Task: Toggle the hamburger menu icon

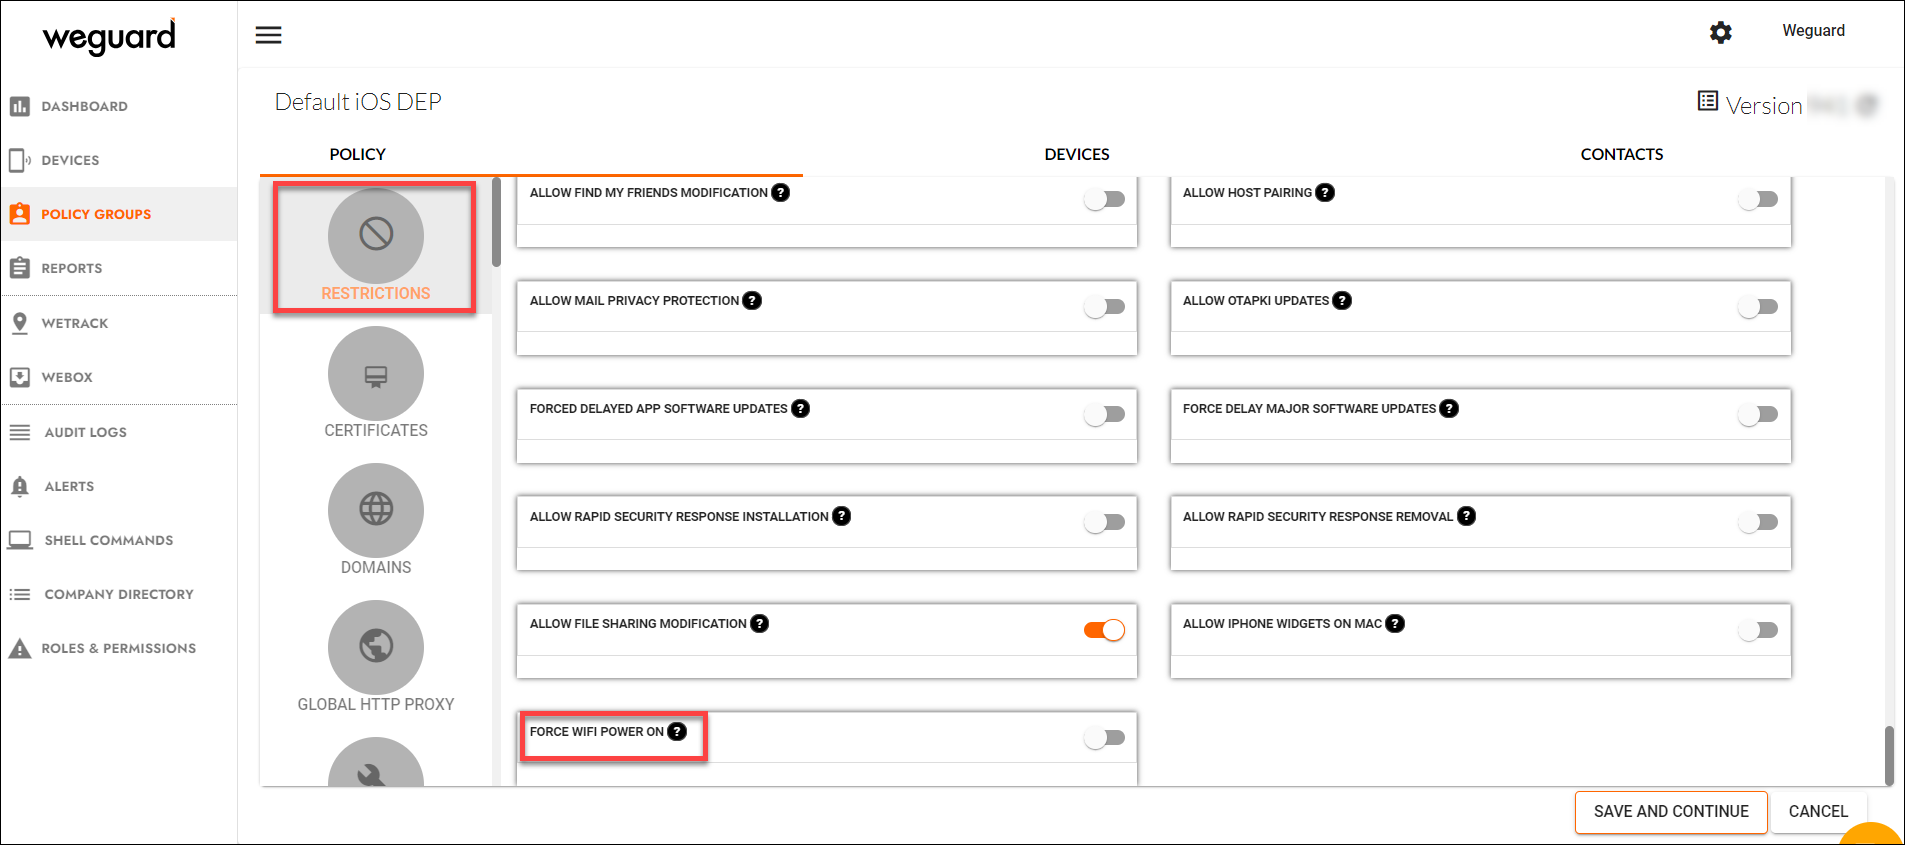Action: (268, 35)
